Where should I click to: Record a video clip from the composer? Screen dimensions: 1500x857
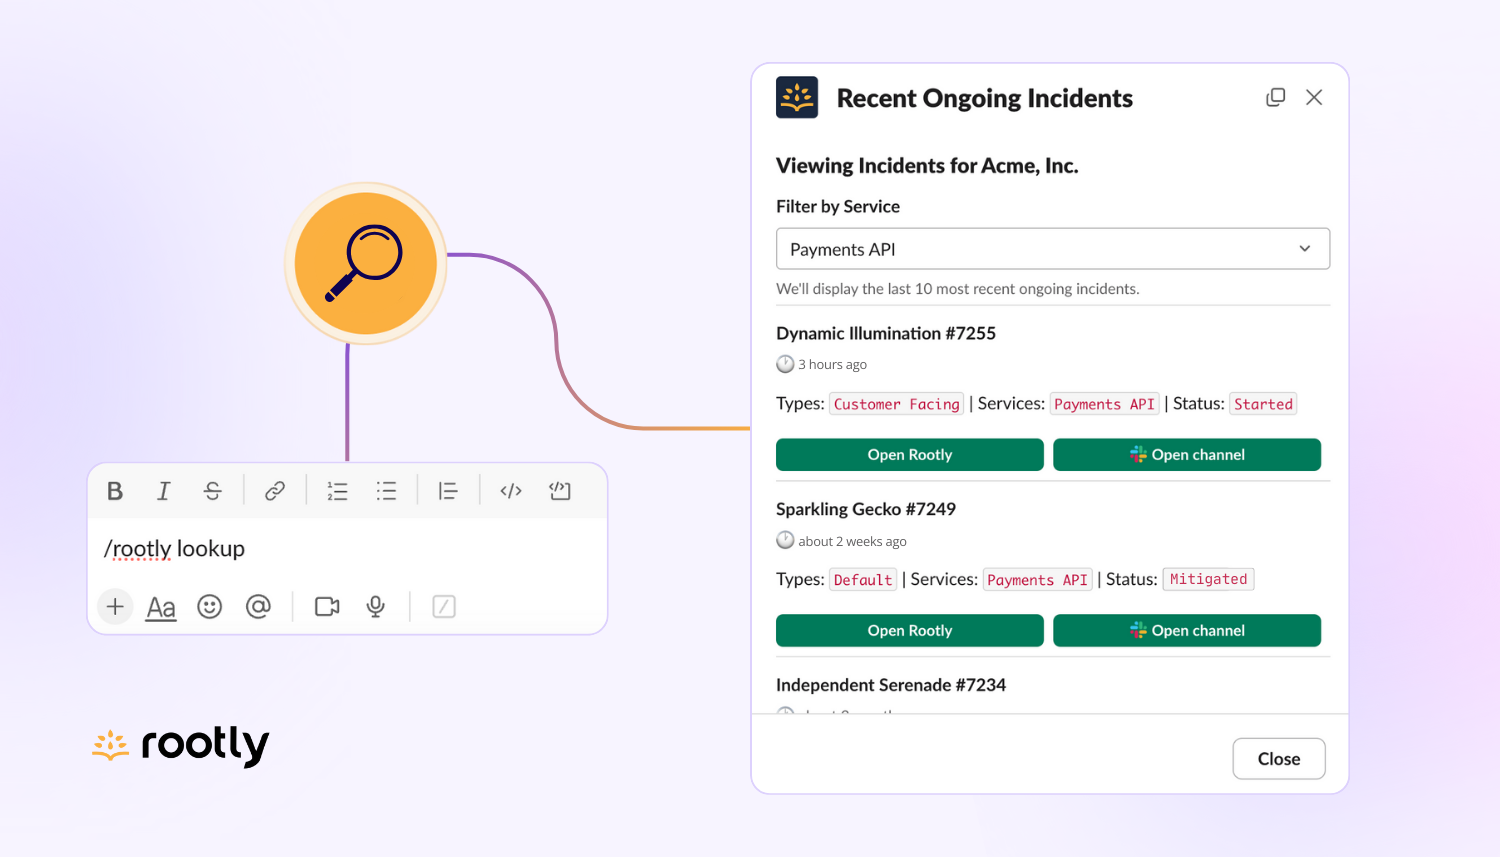[x=326, y=606]
